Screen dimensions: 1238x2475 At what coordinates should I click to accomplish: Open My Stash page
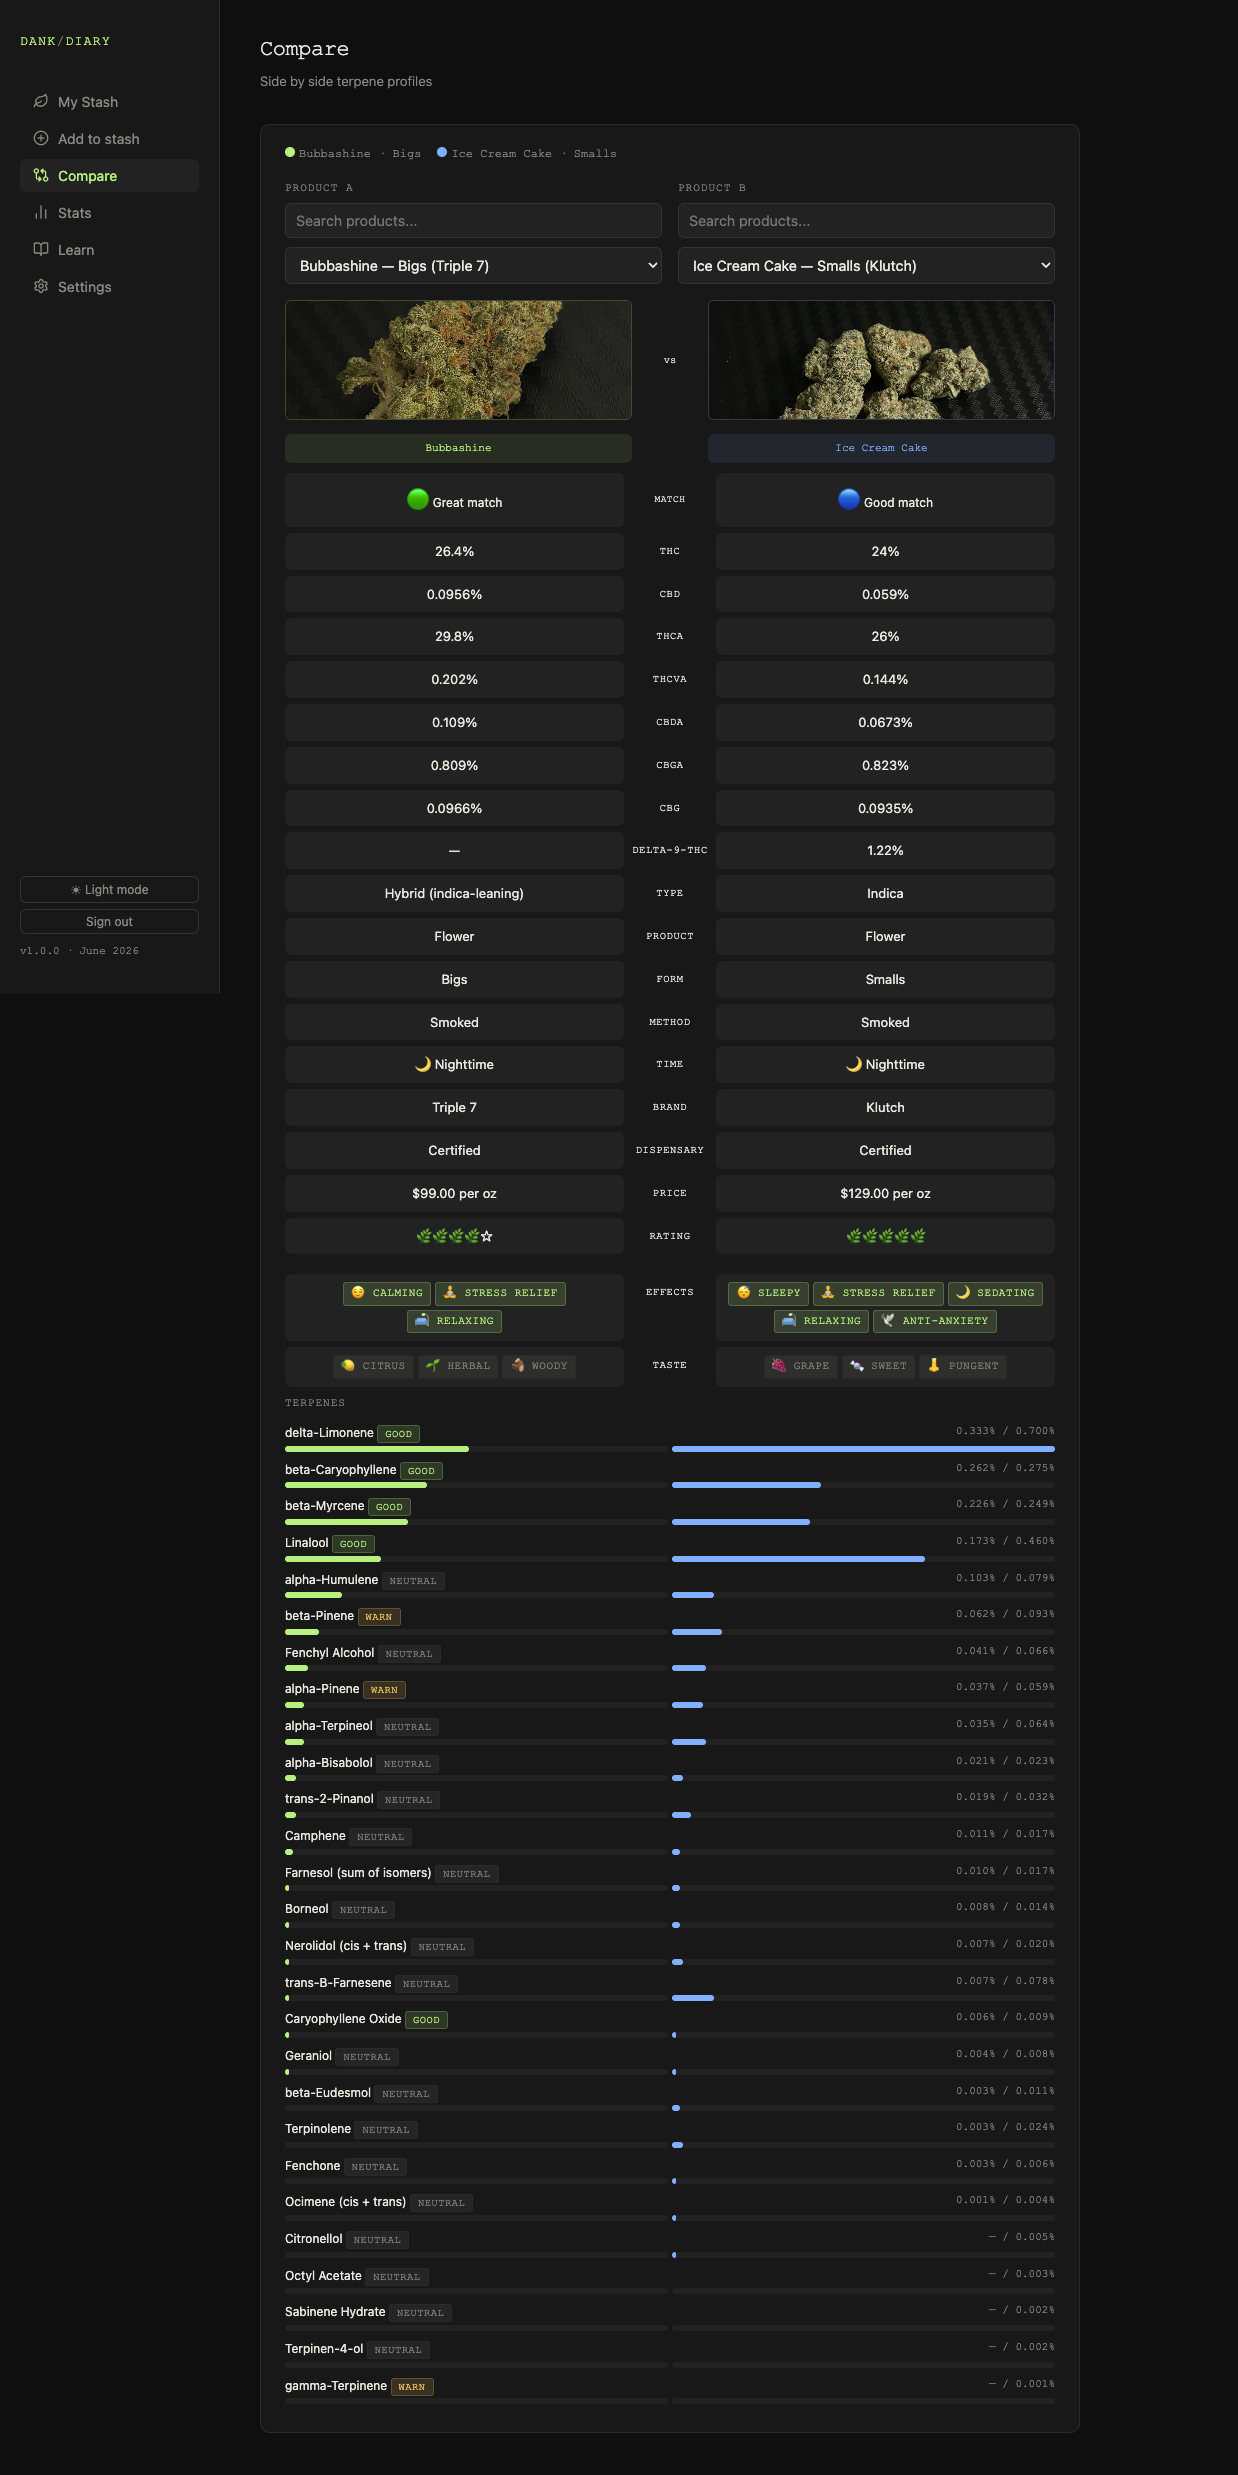pos(109,102)
